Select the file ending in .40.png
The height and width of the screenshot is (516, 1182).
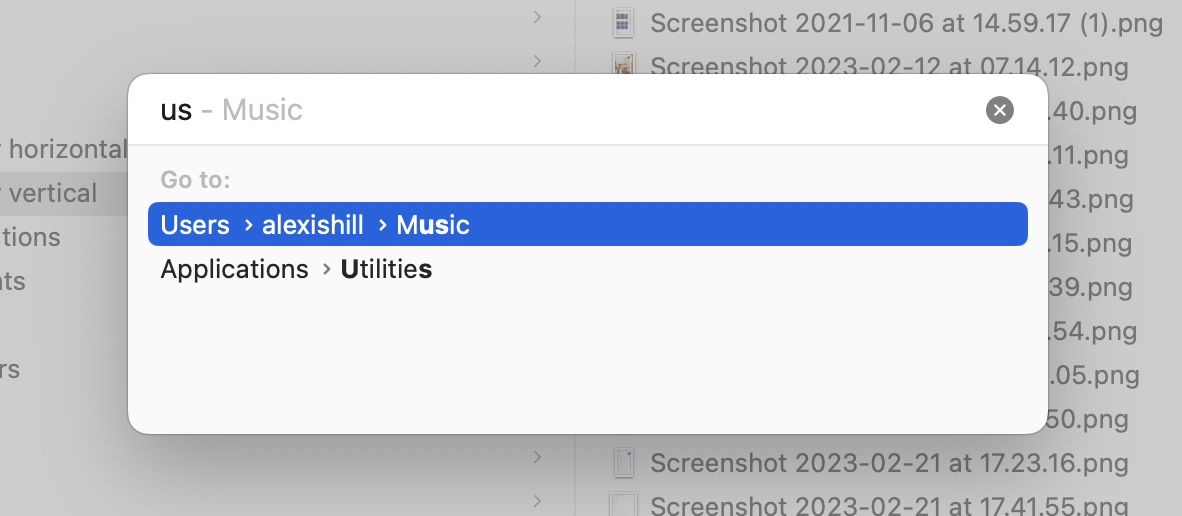[x=1091, y=111]
